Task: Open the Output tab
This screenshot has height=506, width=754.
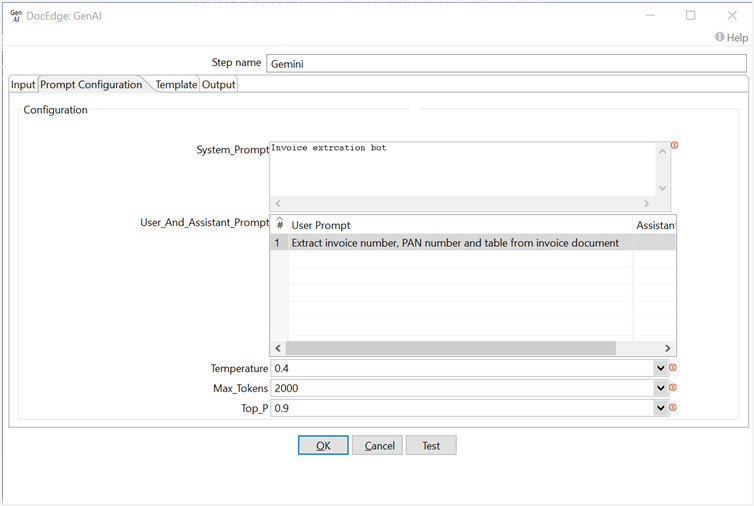Action: pos(219,85)
